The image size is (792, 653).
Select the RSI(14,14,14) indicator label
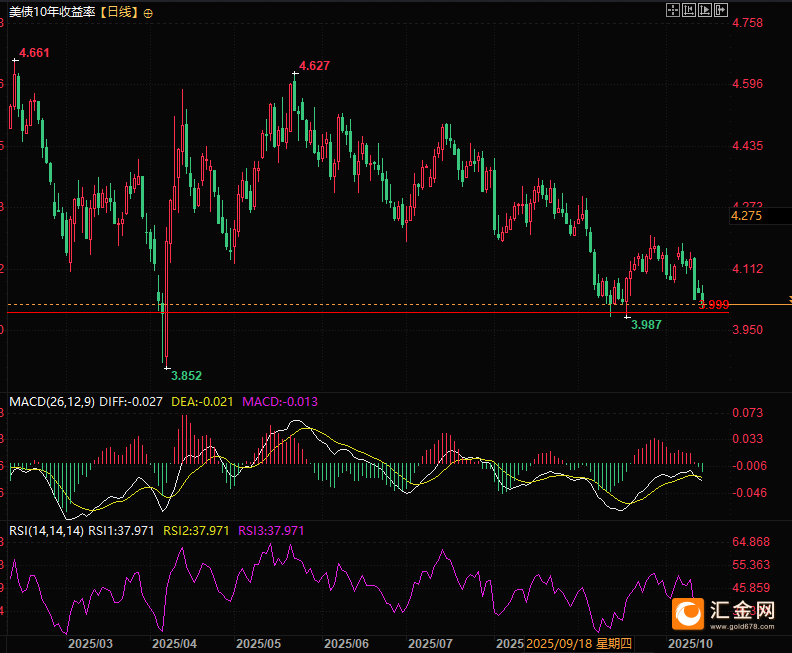[x=46, y=531]
